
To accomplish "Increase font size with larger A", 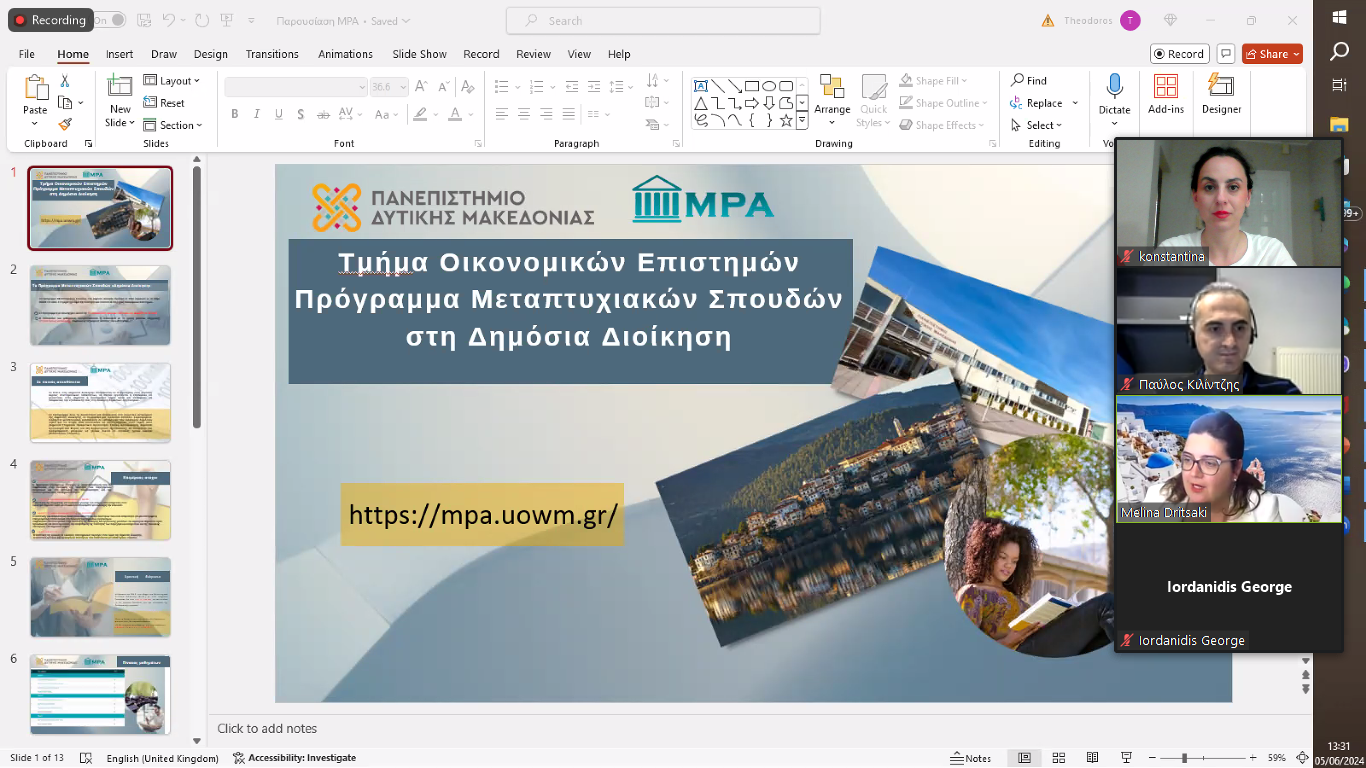I will tap(421, 87).
